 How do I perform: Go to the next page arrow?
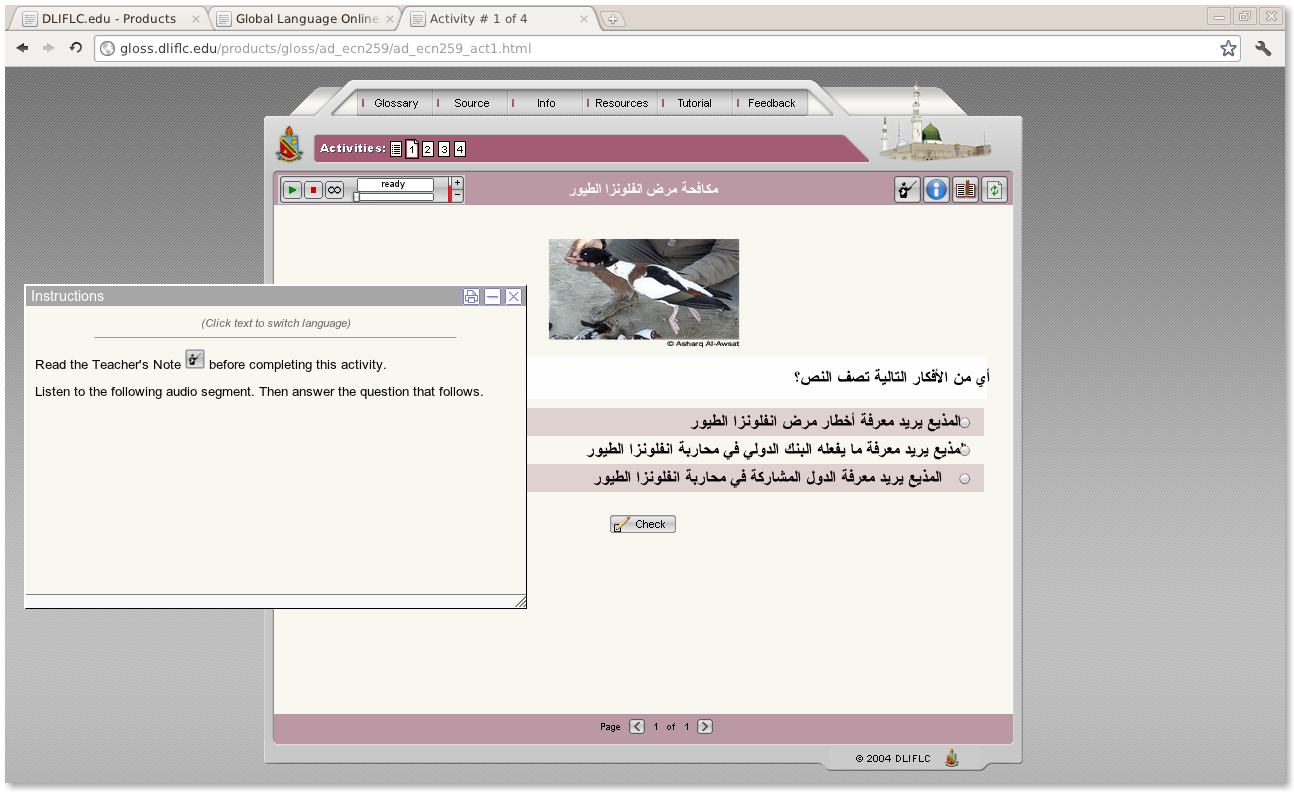(705, 727)
